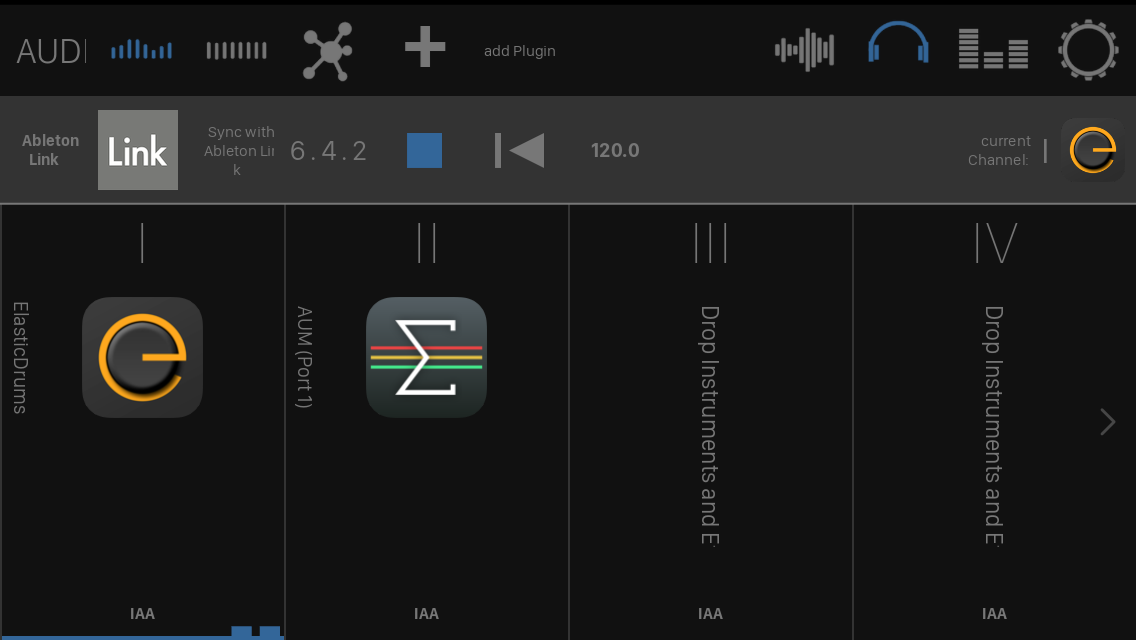Click the 'add Plugin' label

pos(519,51)
